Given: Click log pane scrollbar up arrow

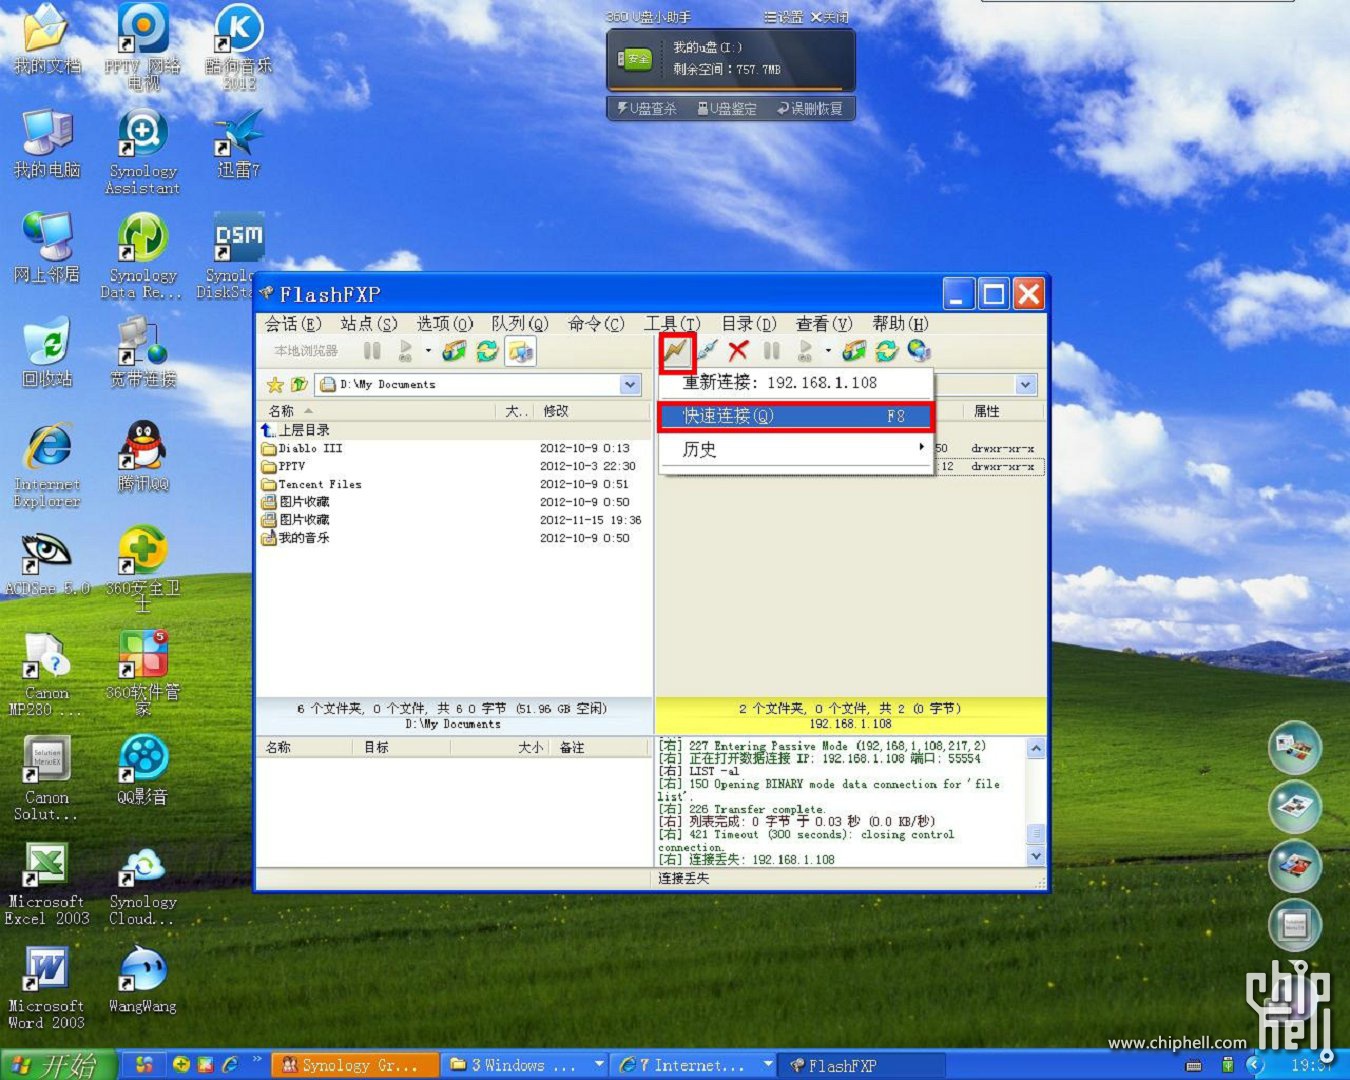Looking at the screenshot, I should (x=1036, y=748).
